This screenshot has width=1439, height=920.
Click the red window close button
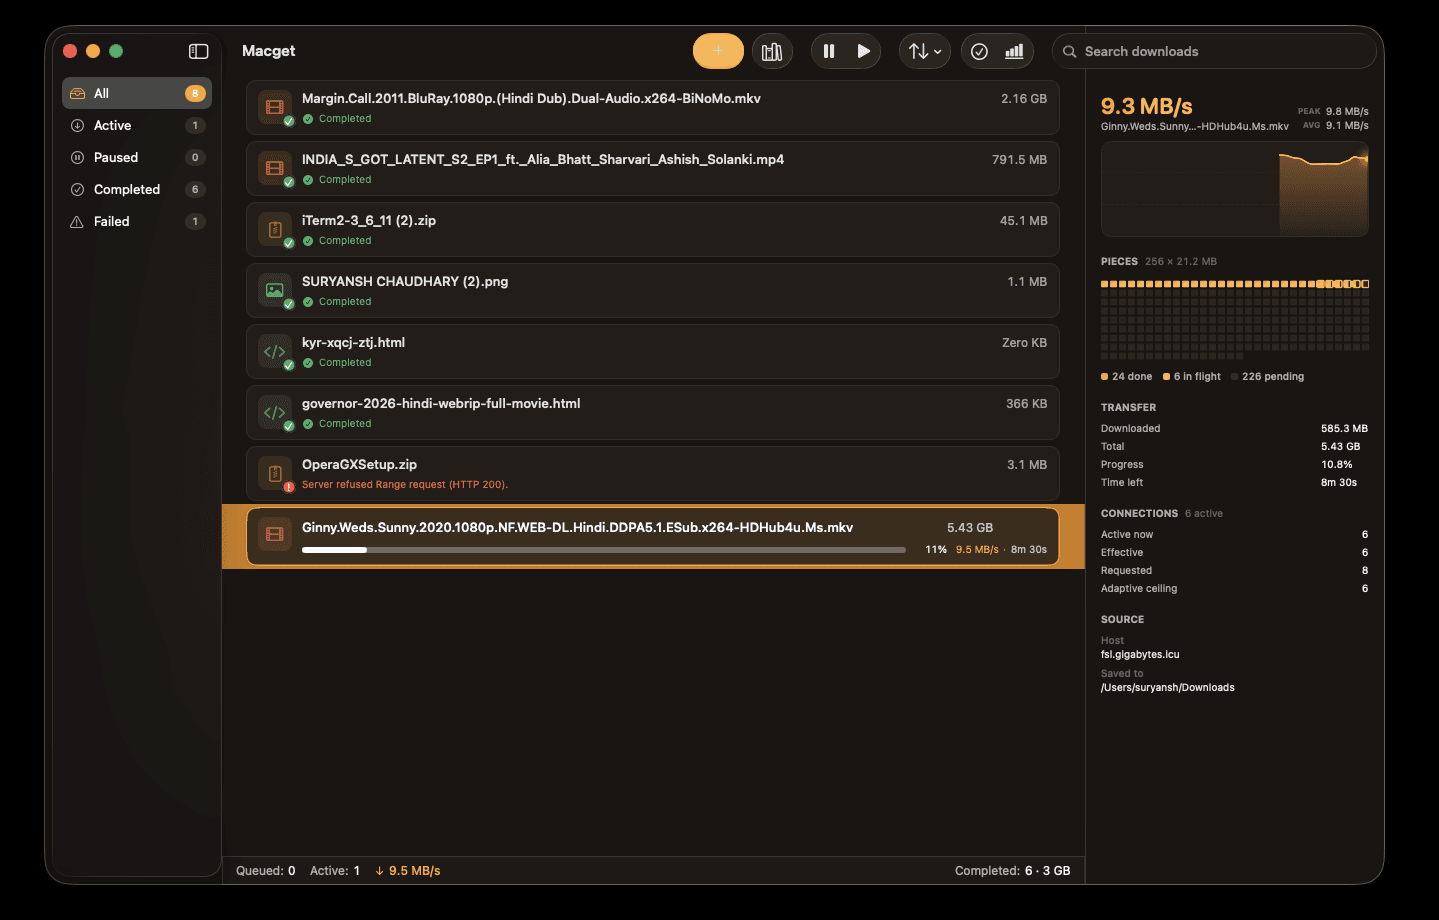[x=70, y=51]
